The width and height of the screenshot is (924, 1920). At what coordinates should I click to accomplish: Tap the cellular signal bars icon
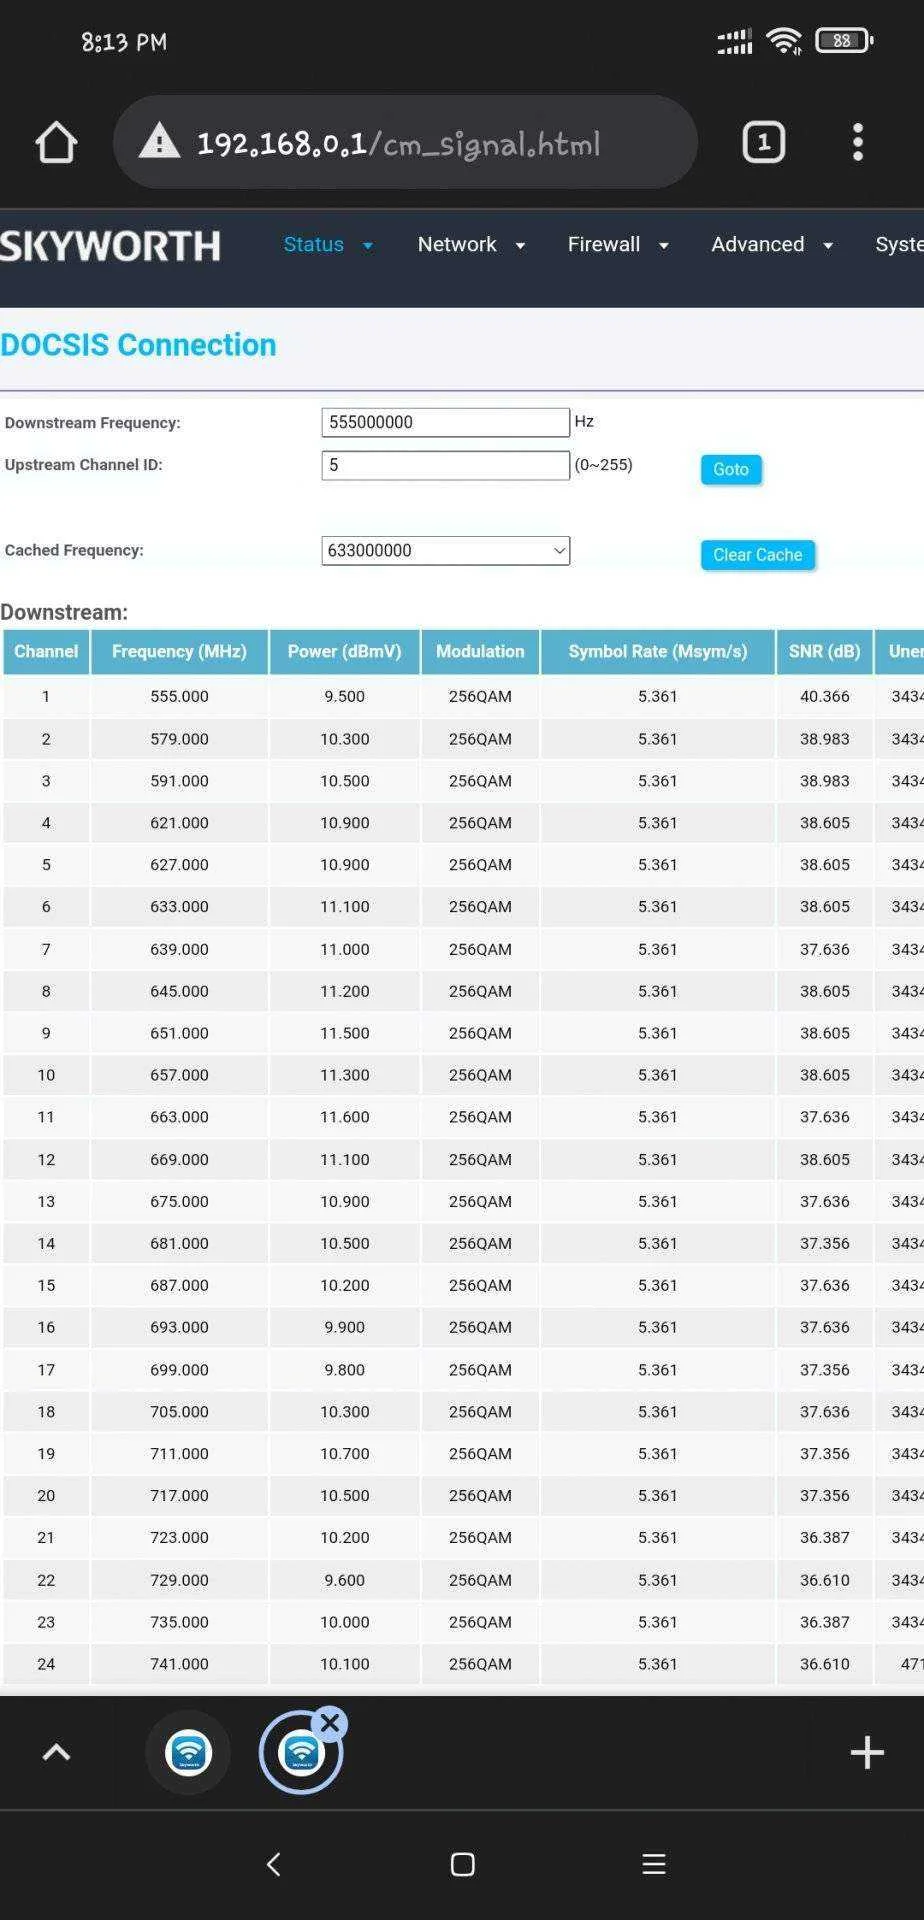point(735,42)
